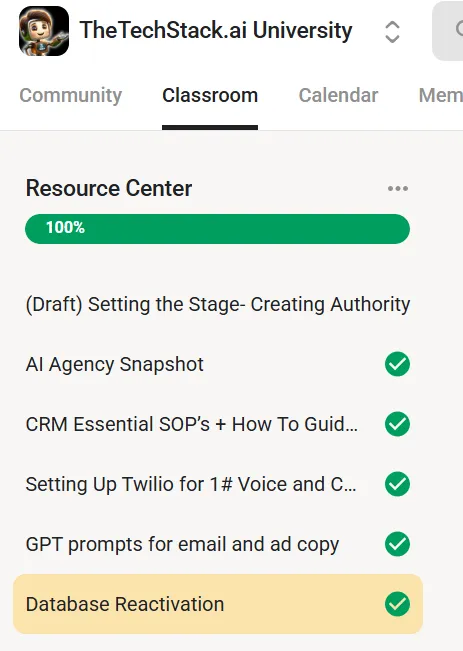
Task: Select the Classroom tab
Action: click(210, 95)
